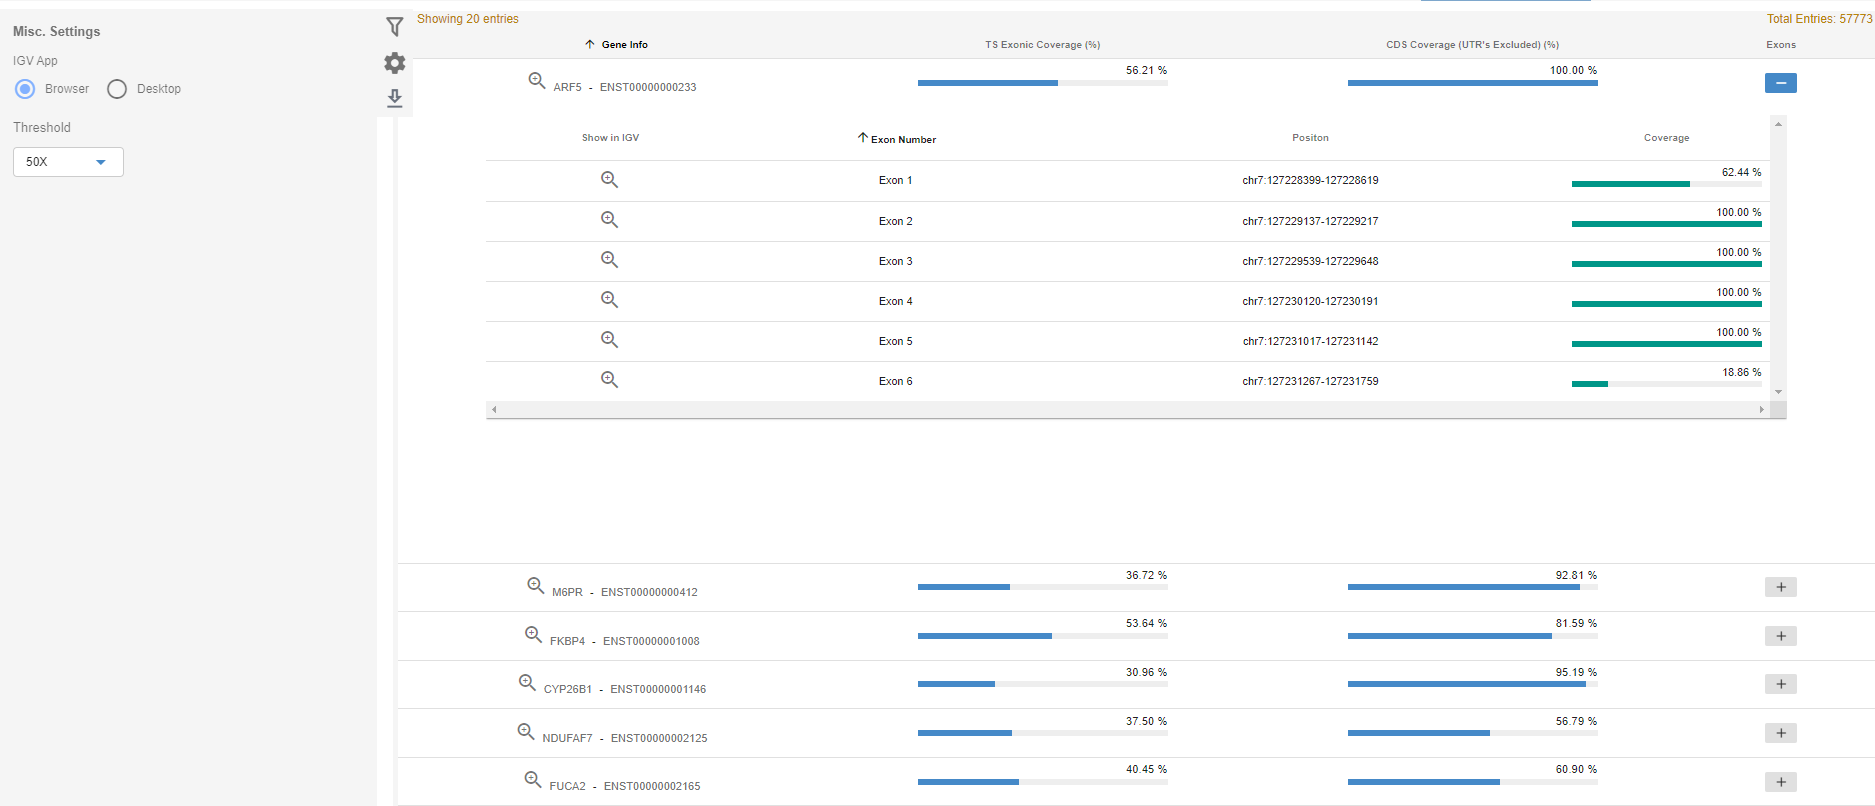Show Exon 1 in IGV
Viewport: 1875px width, 806px height.
(x=609, y=180)
